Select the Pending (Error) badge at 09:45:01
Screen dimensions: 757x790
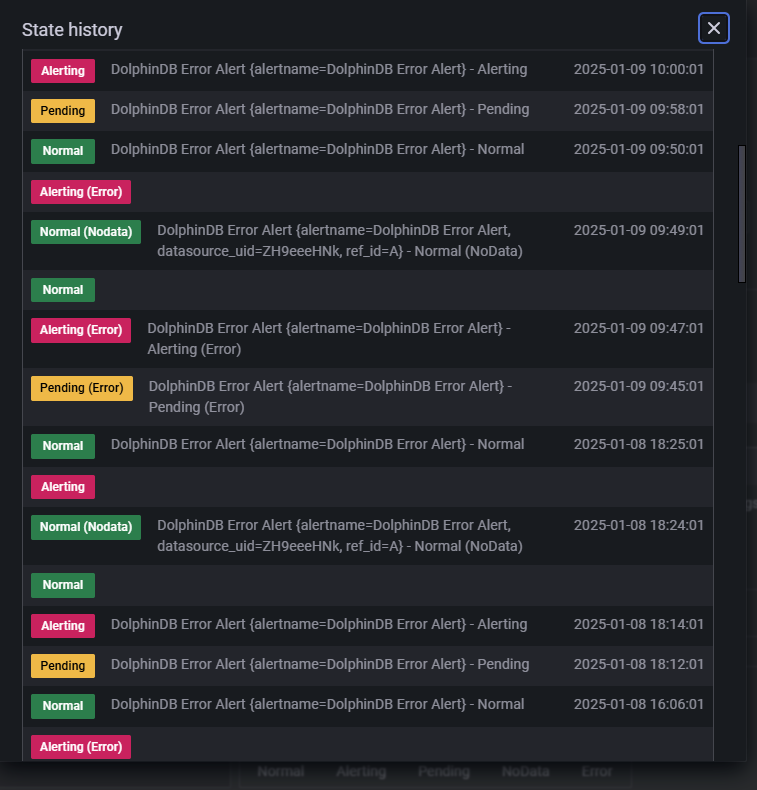tap(82, 388)
